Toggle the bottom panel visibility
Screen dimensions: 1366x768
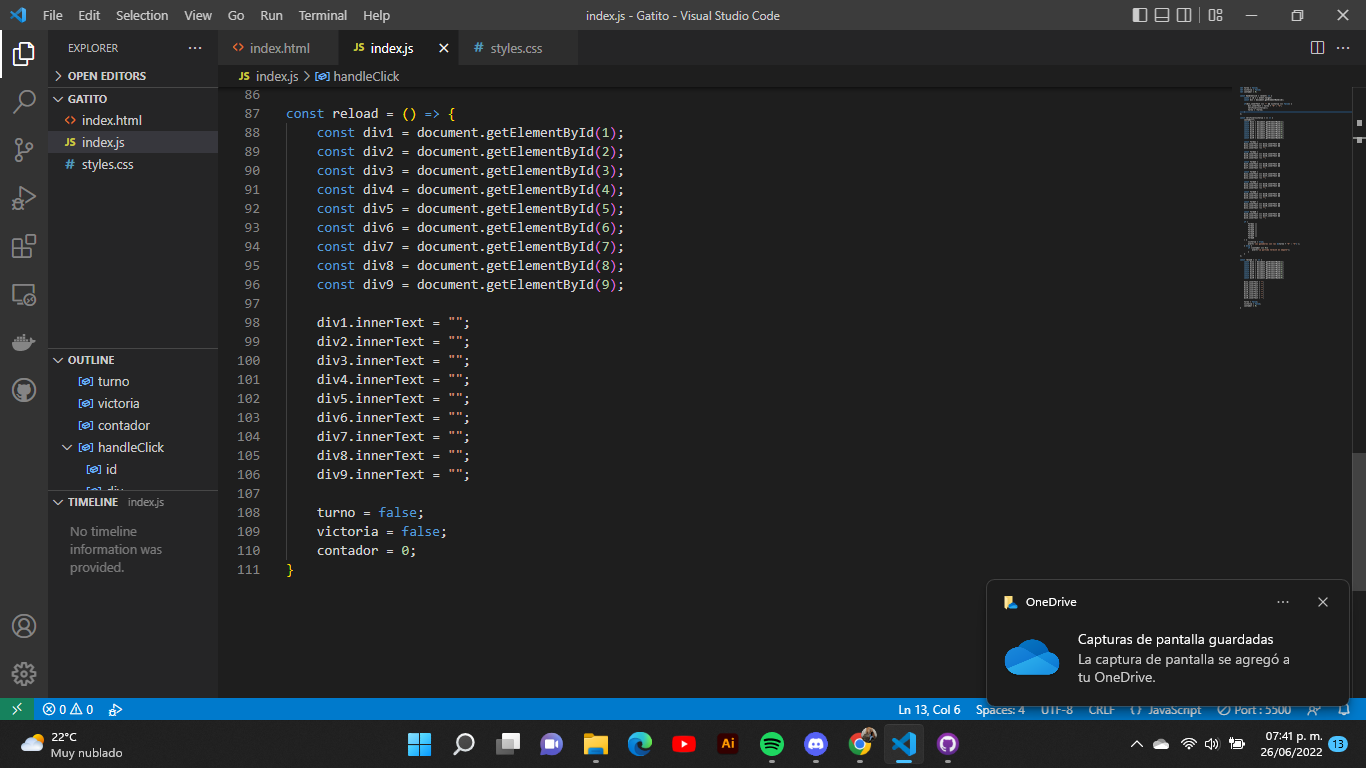1162,15
